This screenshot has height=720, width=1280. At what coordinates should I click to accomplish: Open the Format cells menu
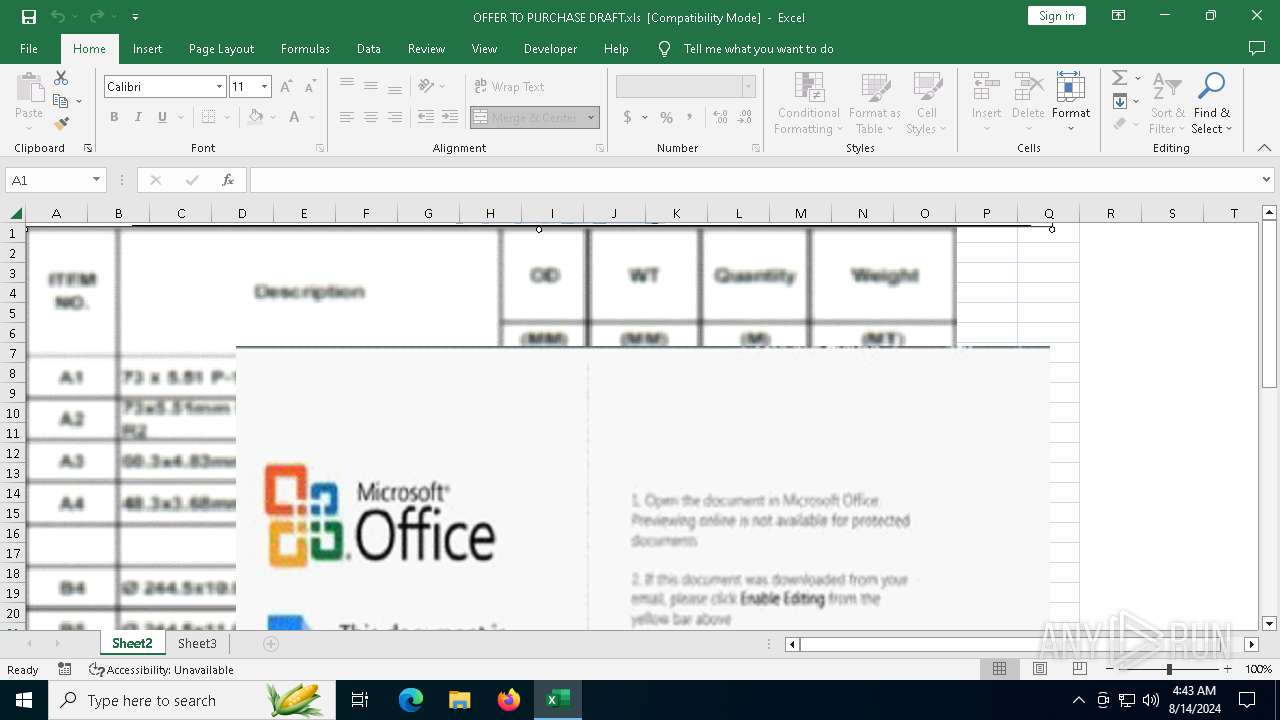tap(1071, 103)
